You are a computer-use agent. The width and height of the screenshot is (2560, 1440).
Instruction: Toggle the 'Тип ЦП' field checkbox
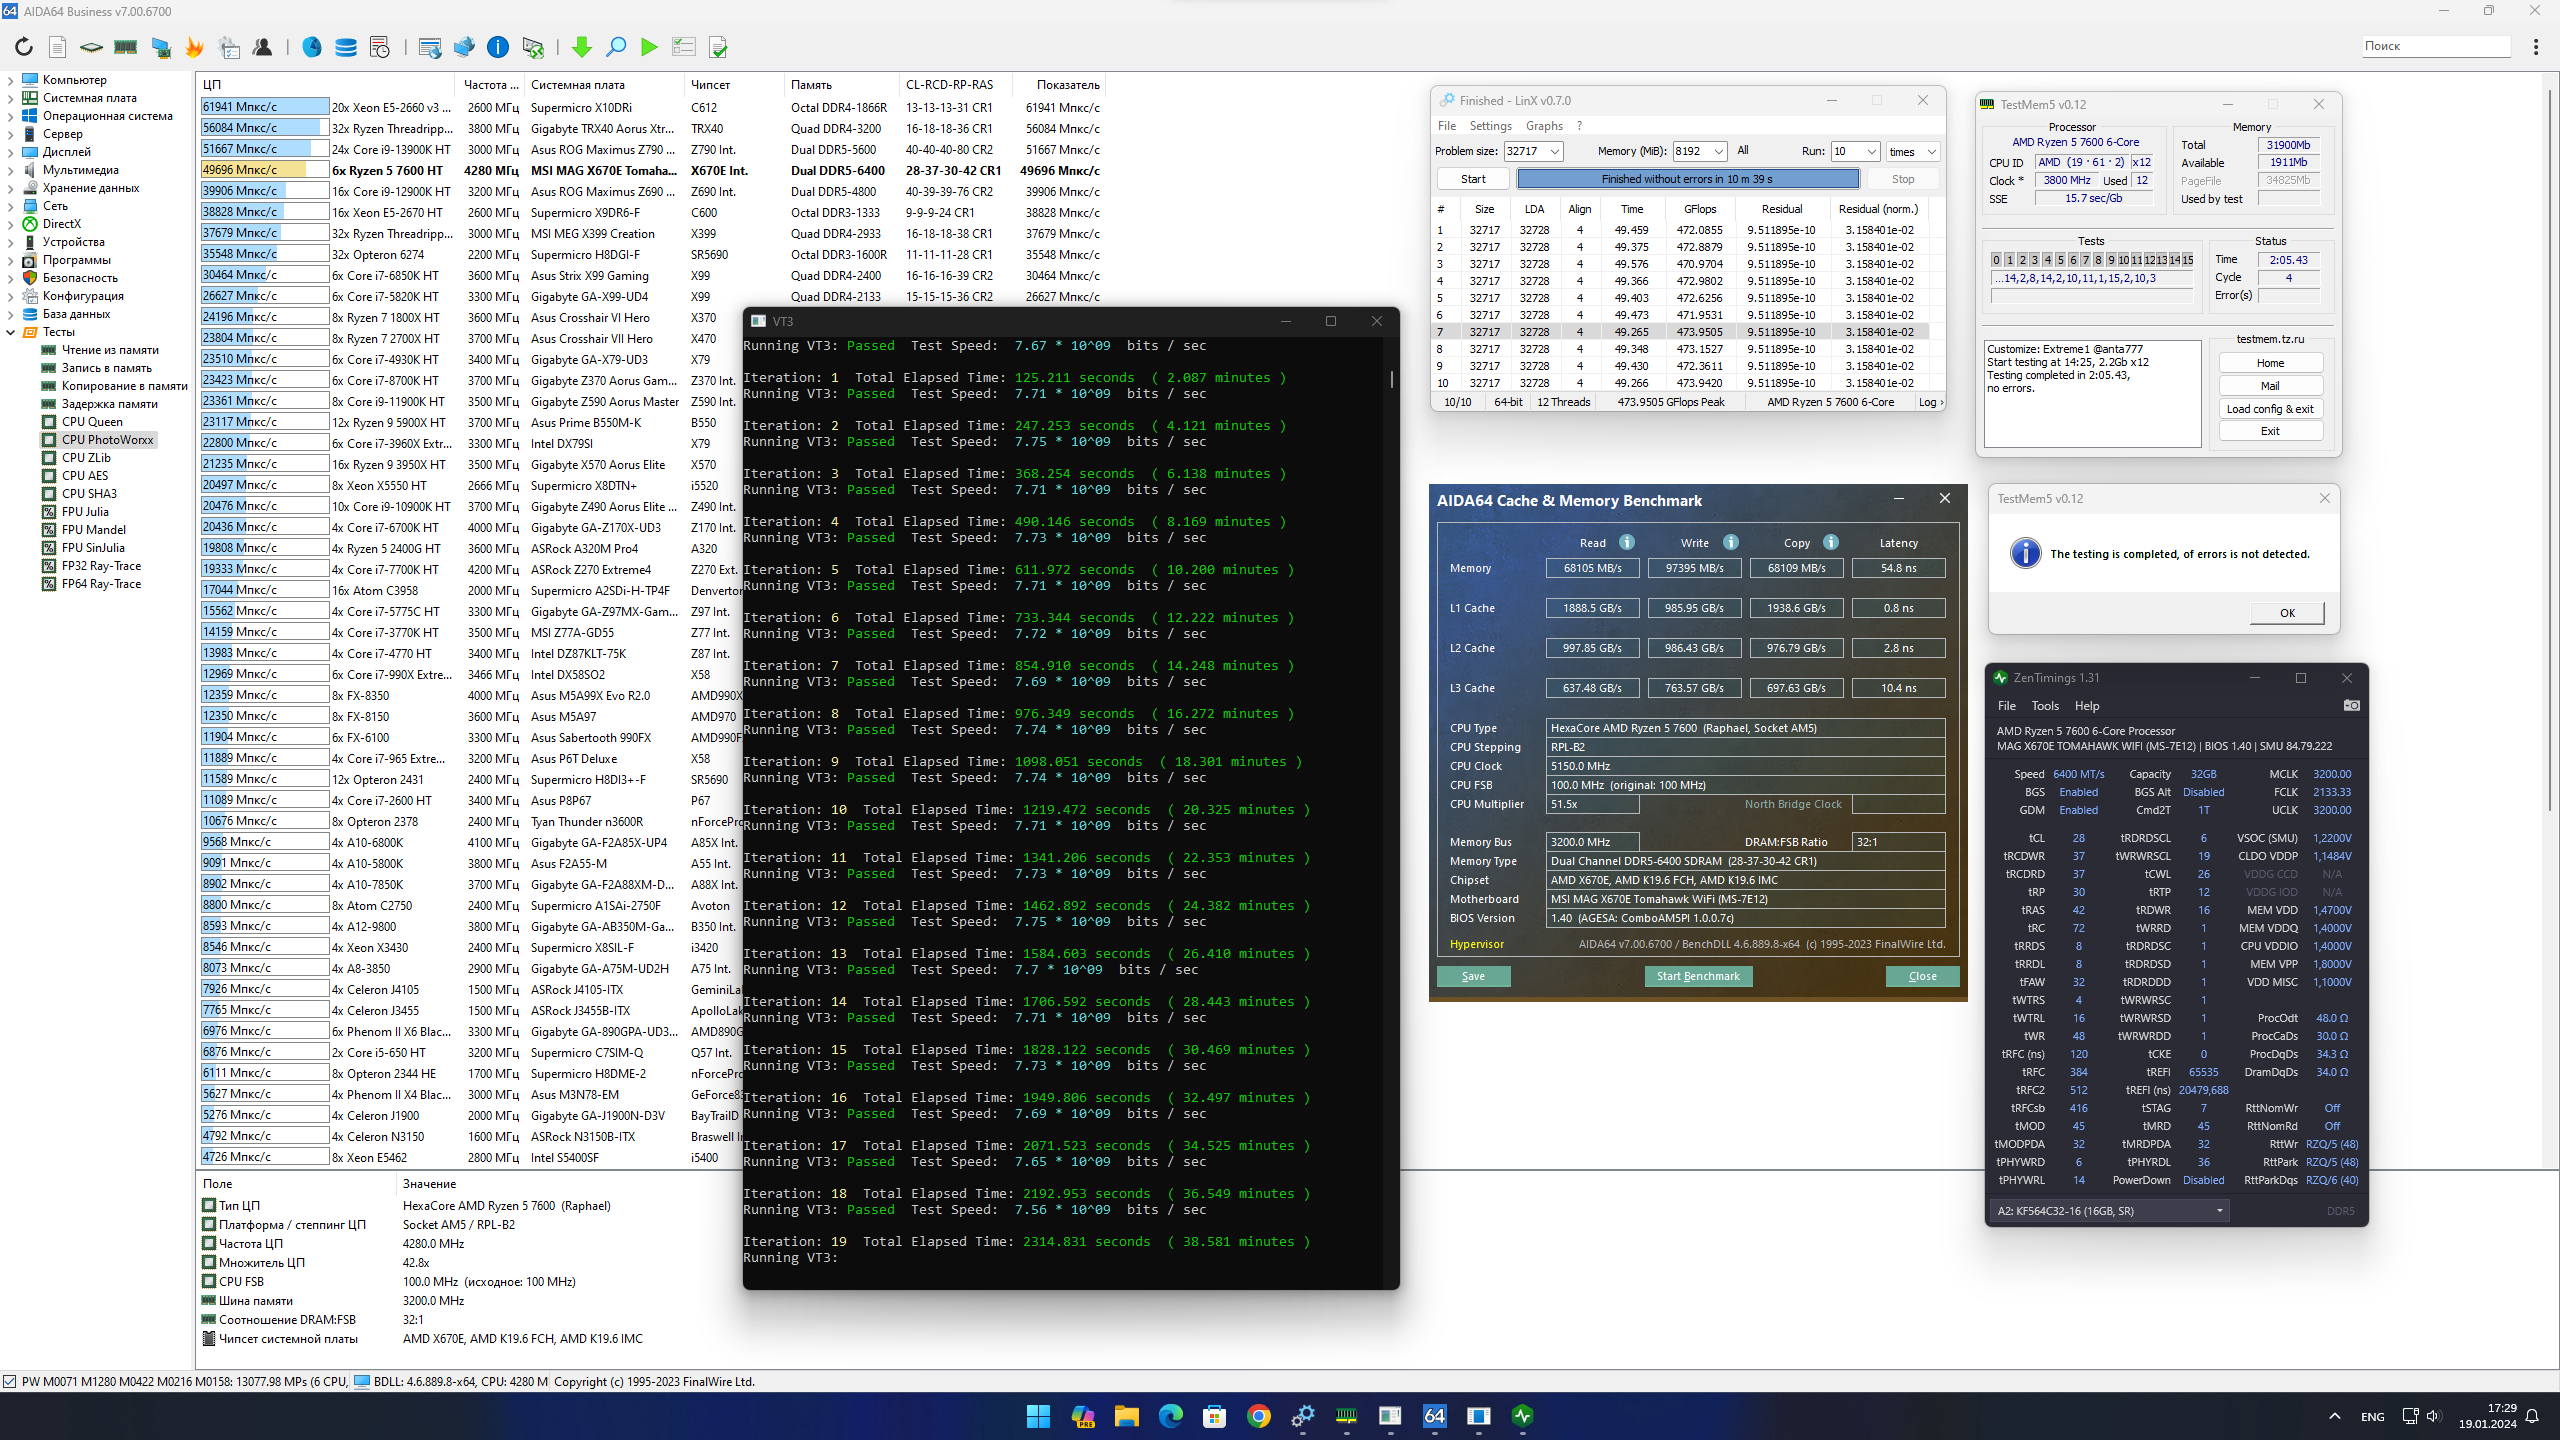click(209, 1206)
